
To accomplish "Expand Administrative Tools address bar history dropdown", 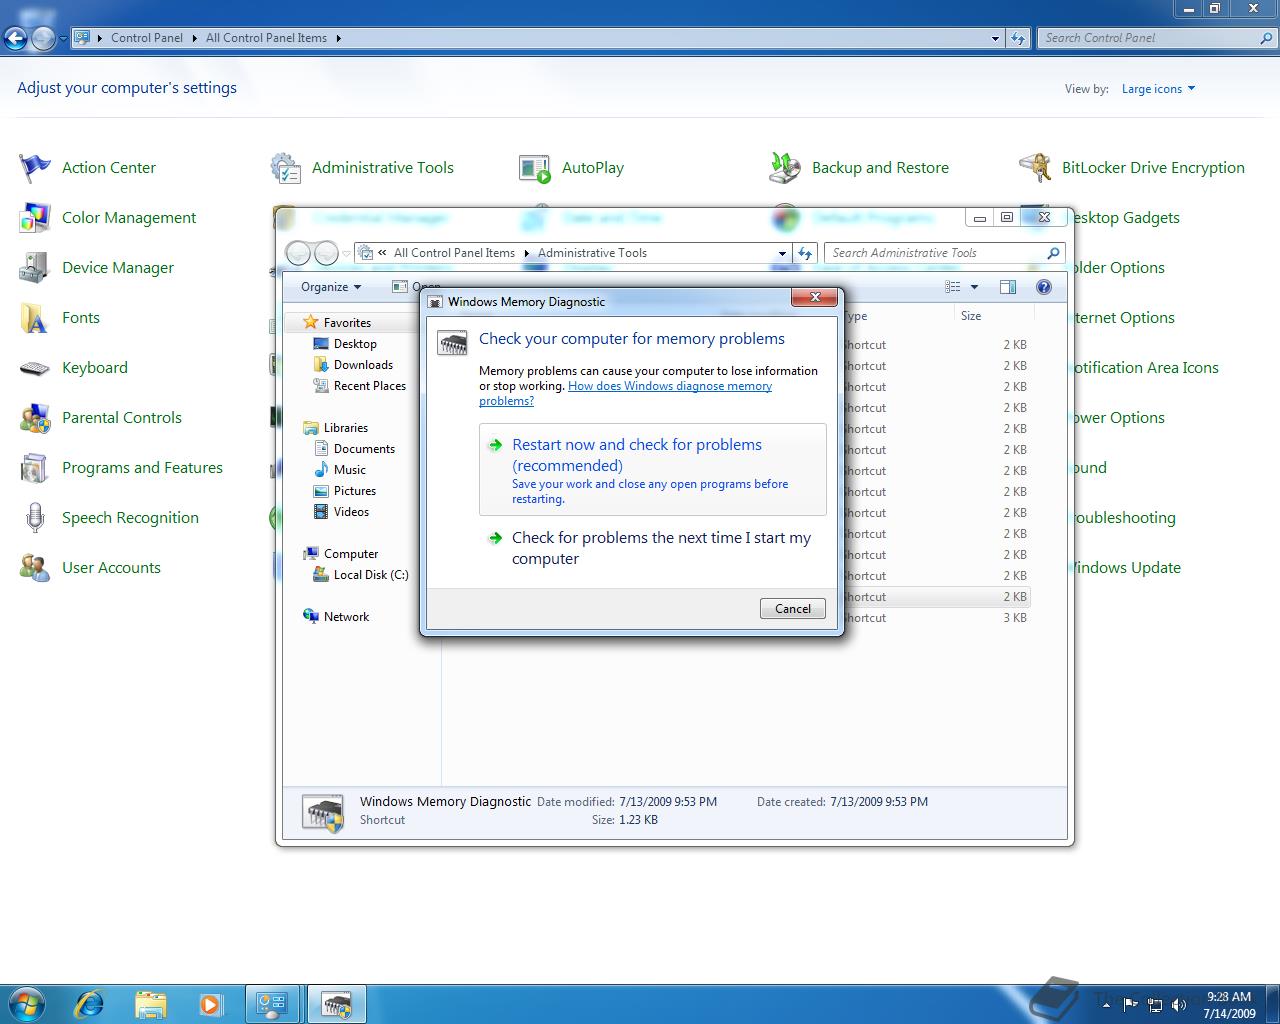I will point(782,253).
